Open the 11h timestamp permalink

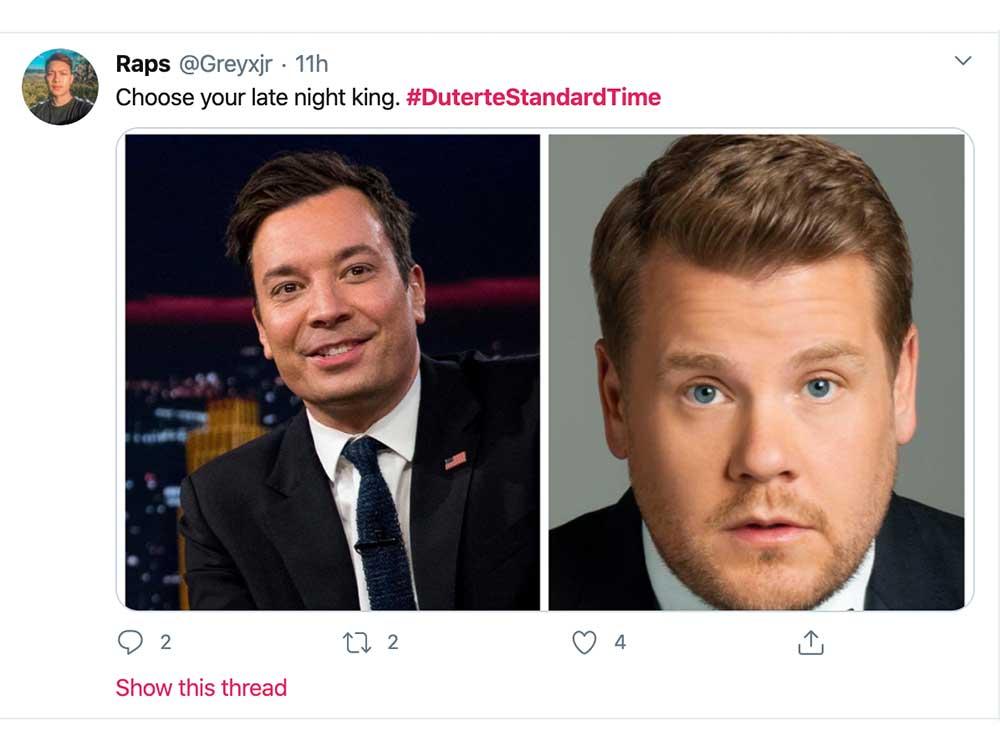[x=311, y=64]
